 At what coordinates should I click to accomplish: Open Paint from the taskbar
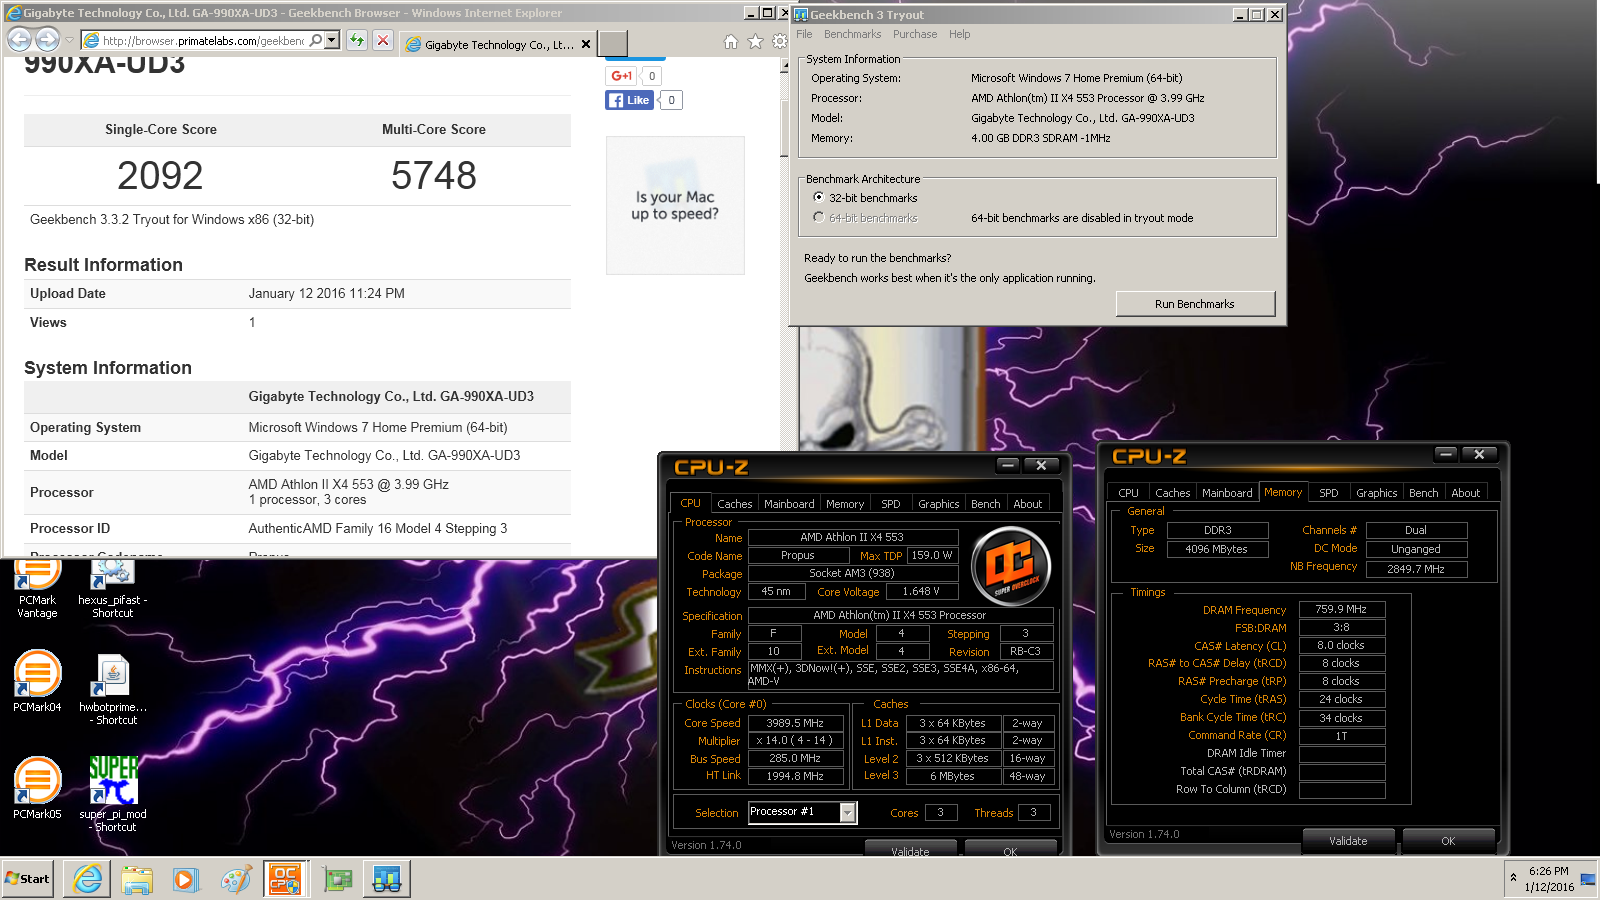click(236, 879)
